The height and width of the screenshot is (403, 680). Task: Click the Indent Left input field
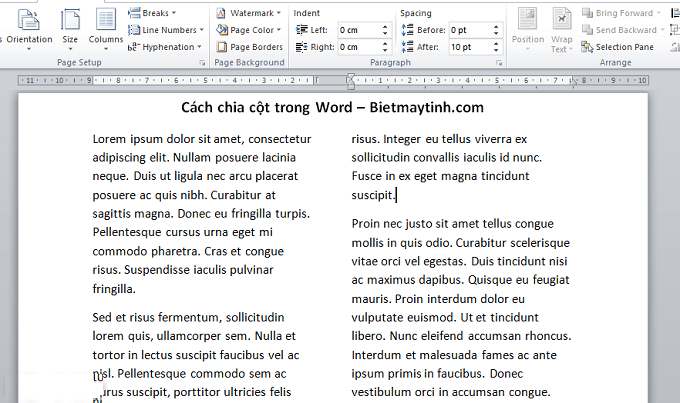[x=358, y=30]
